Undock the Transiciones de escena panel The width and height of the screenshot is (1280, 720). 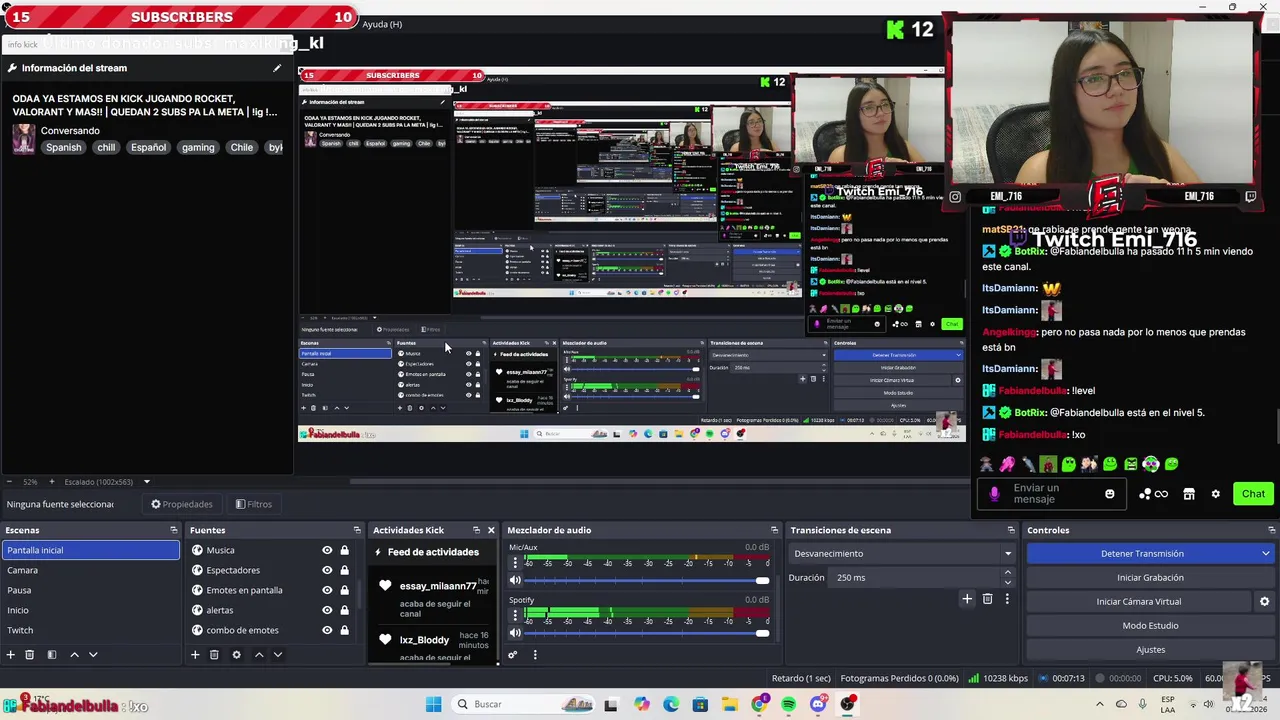click(x=1011, y=530)
